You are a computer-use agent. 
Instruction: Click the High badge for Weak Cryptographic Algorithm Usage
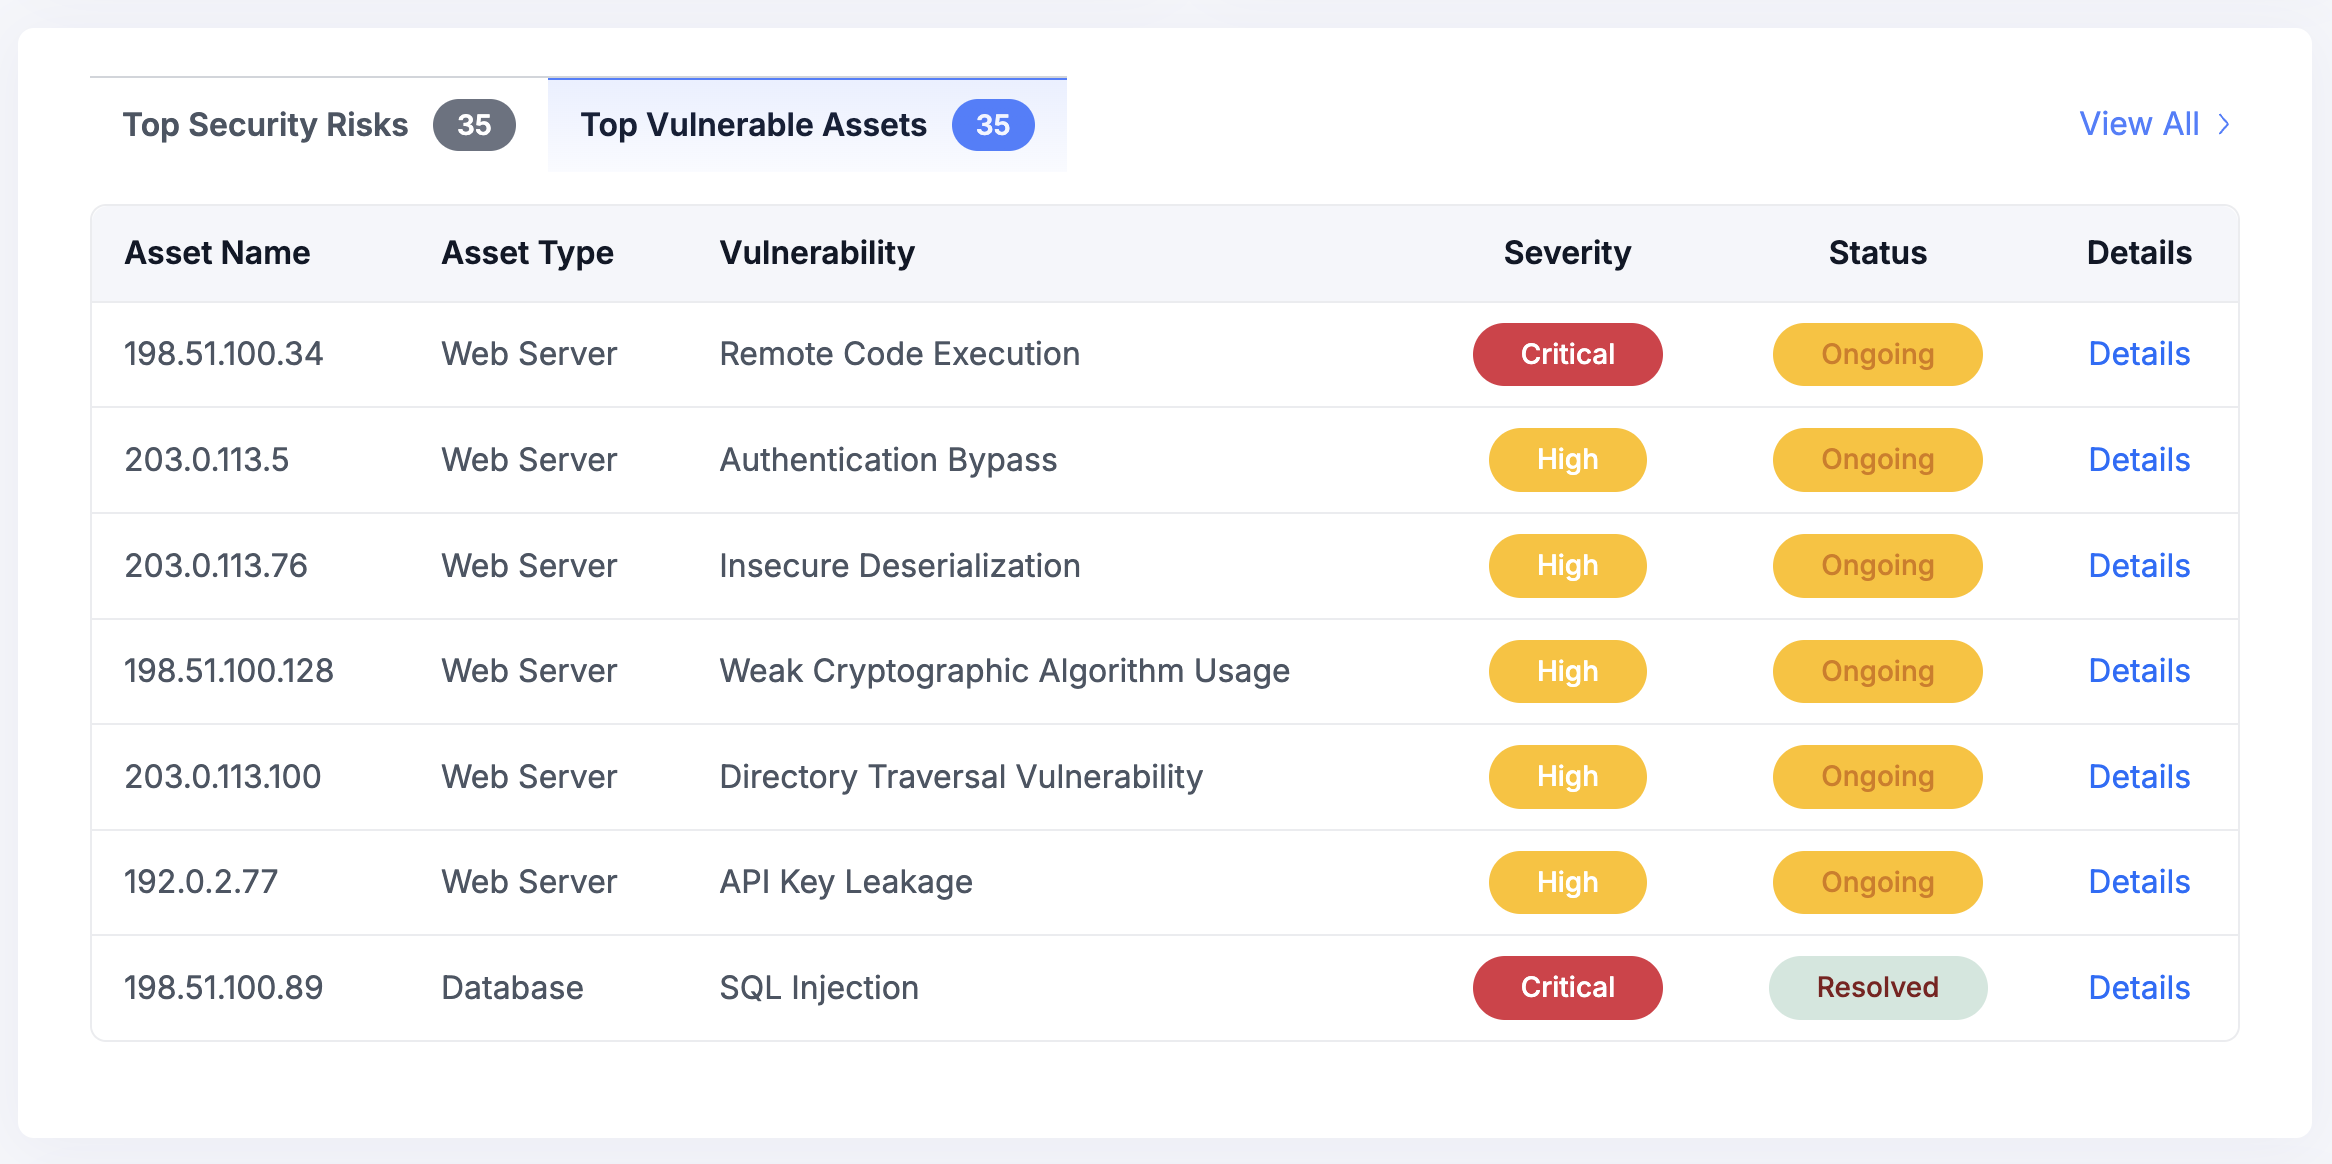point(1567,671)
